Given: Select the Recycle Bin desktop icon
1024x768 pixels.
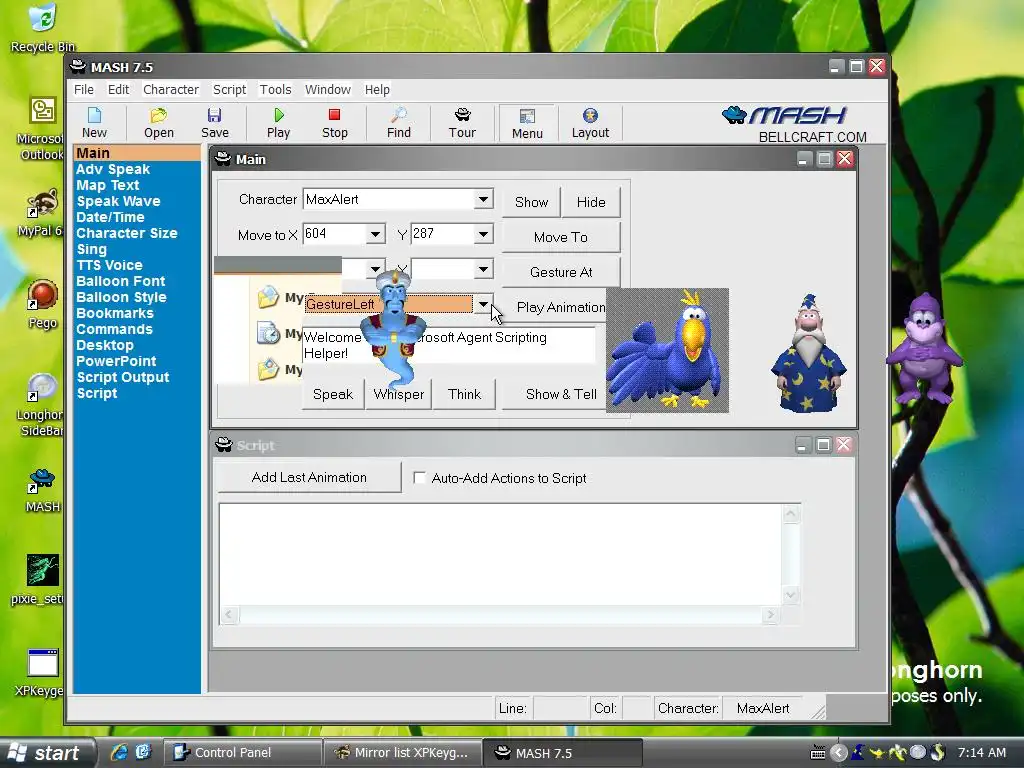Looking at the screenshot, I should (x=42, y=27).
